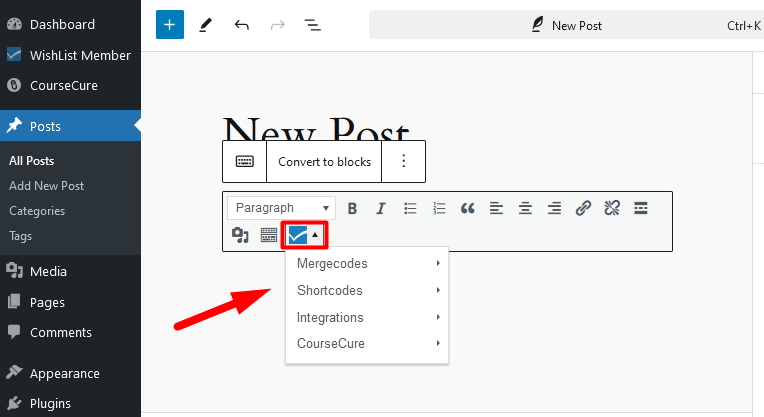The image size is (764, 417).
Task: Open Posts in the sidebar
Action: [70, 126]
